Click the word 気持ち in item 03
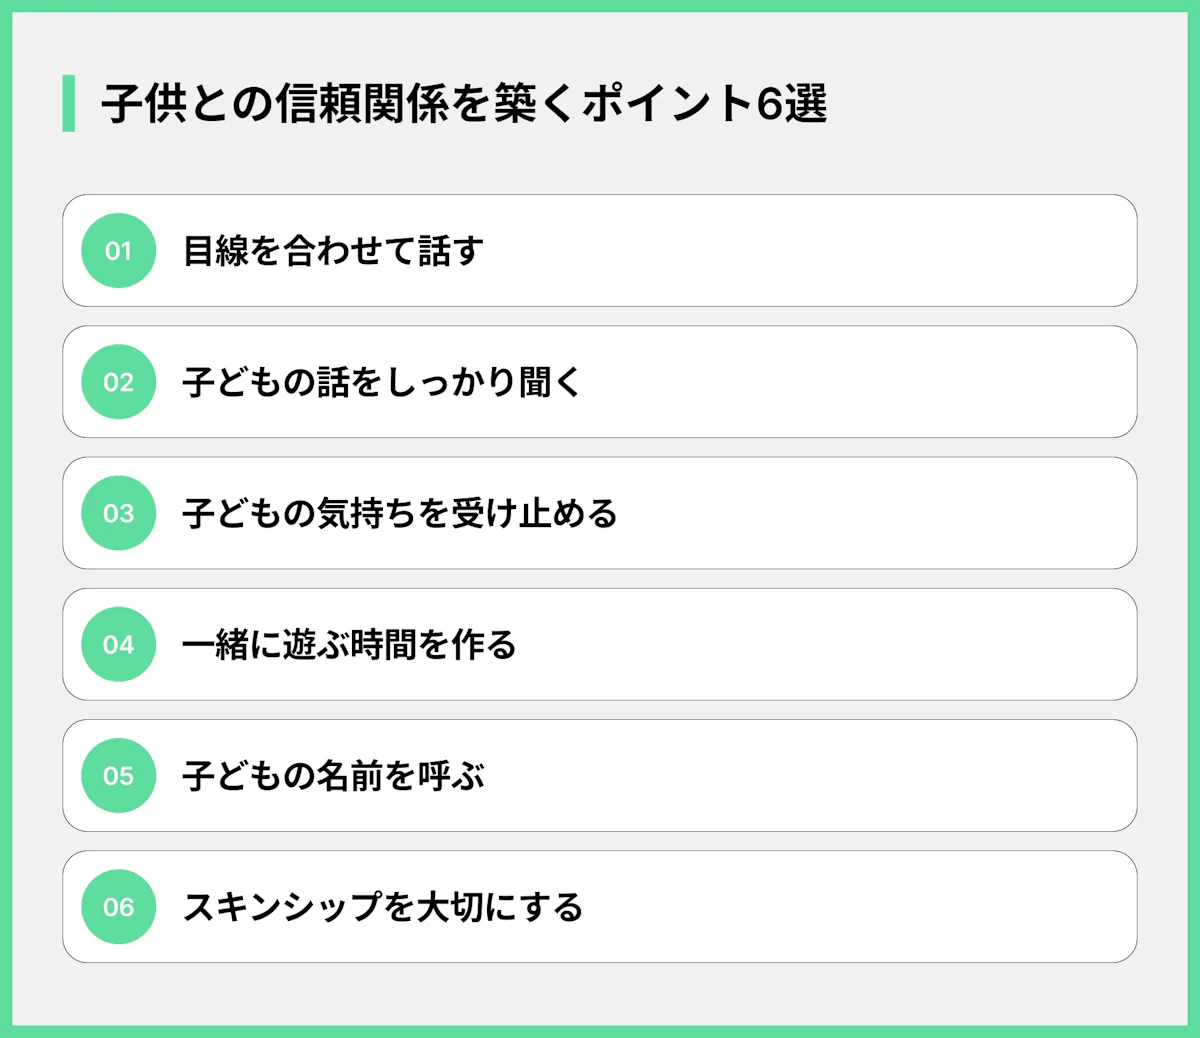The width and height of the screenshot is (1200, 1038). (366, 513)
